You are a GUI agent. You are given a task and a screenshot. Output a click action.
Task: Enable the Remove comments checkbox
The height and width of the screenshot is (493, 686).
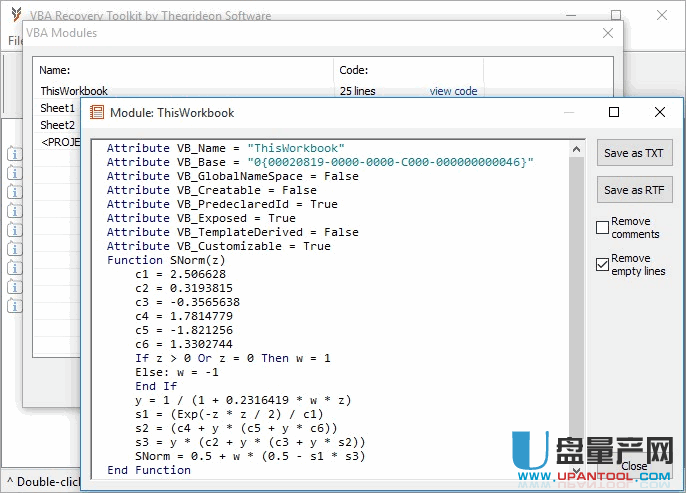602,228
